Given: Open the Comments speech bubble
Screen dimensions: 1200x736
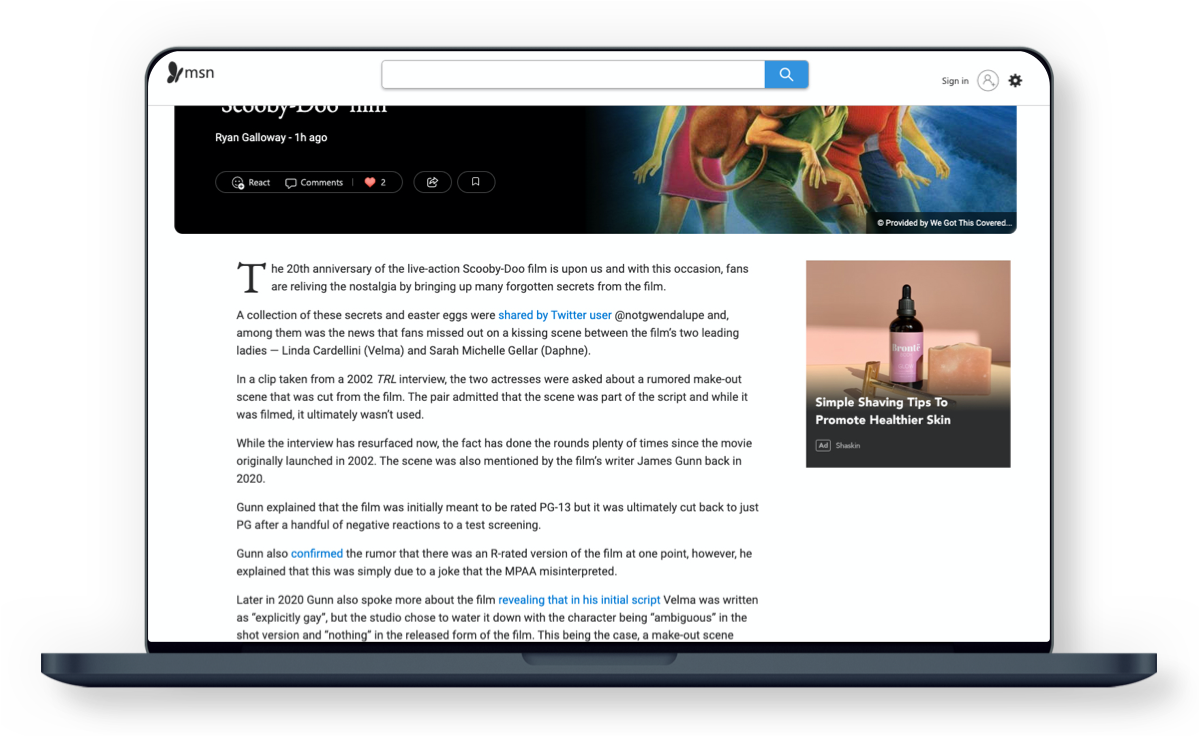Looking at the screenshot, I should [291, 183].
